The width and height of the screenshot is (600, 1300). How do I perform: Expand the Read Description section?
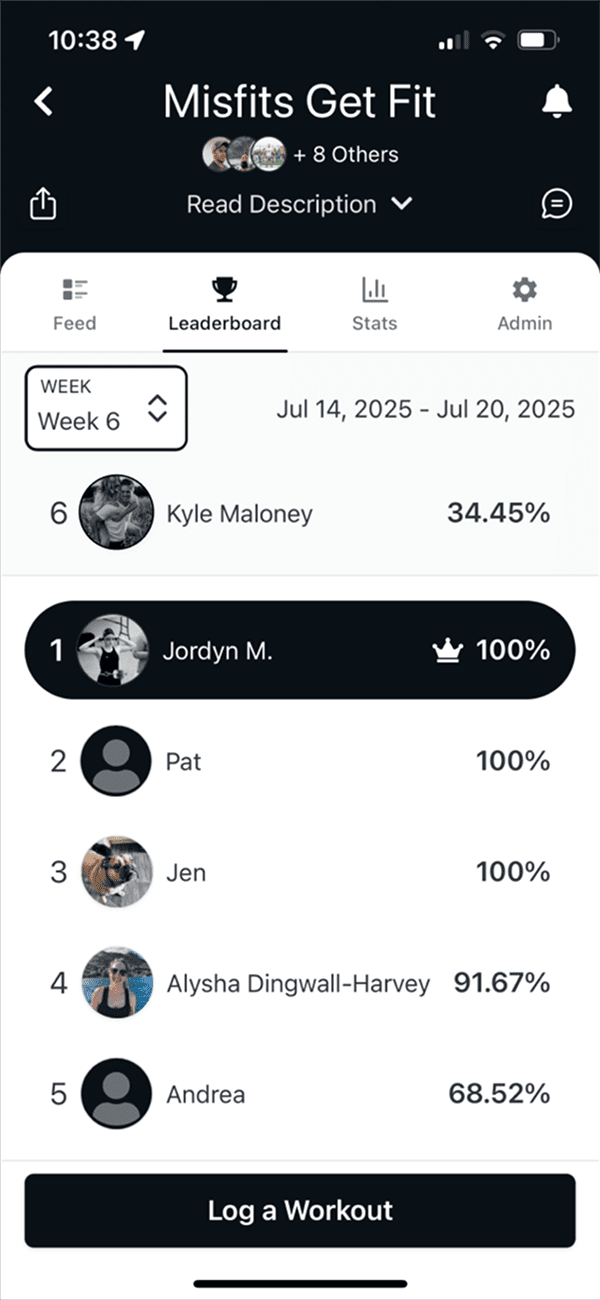coord(300,204)
